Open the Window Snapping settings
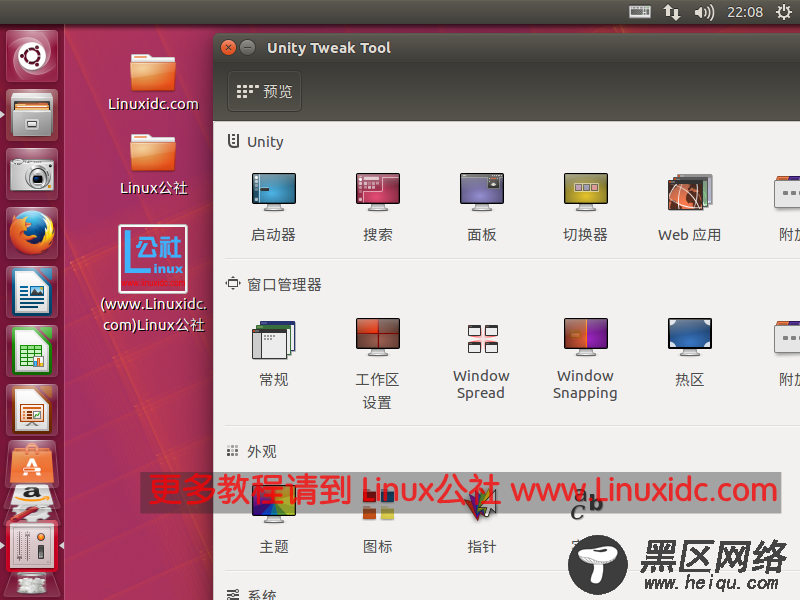This screenshot has width=800, height=600. pos(585,359)
